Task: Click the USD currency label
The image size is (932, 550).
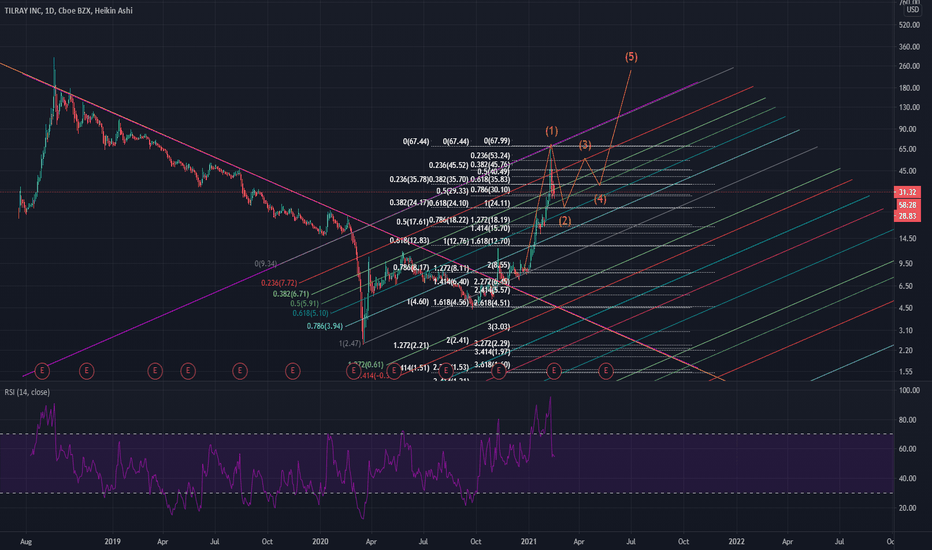Action: [912, 10]
